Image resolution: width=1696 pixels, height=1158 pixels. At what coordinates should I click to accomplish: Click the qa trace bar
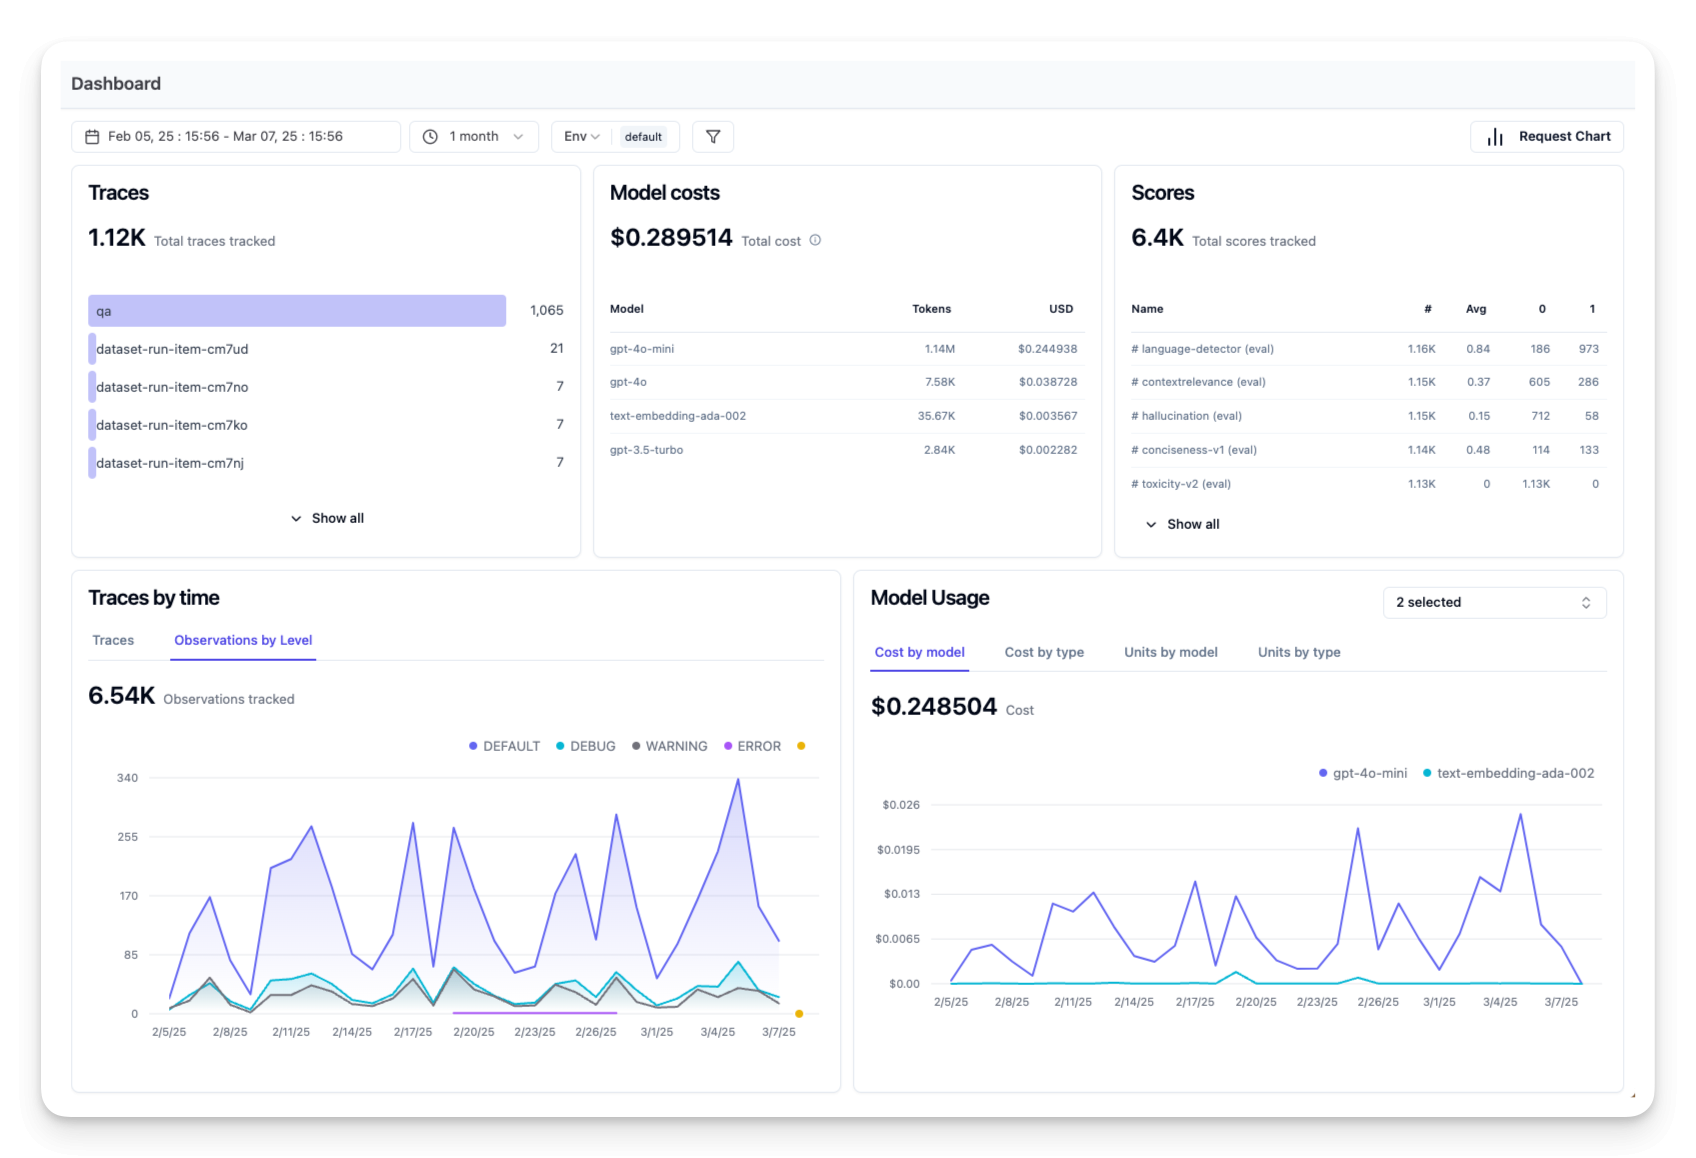click(x=297, y=311)
